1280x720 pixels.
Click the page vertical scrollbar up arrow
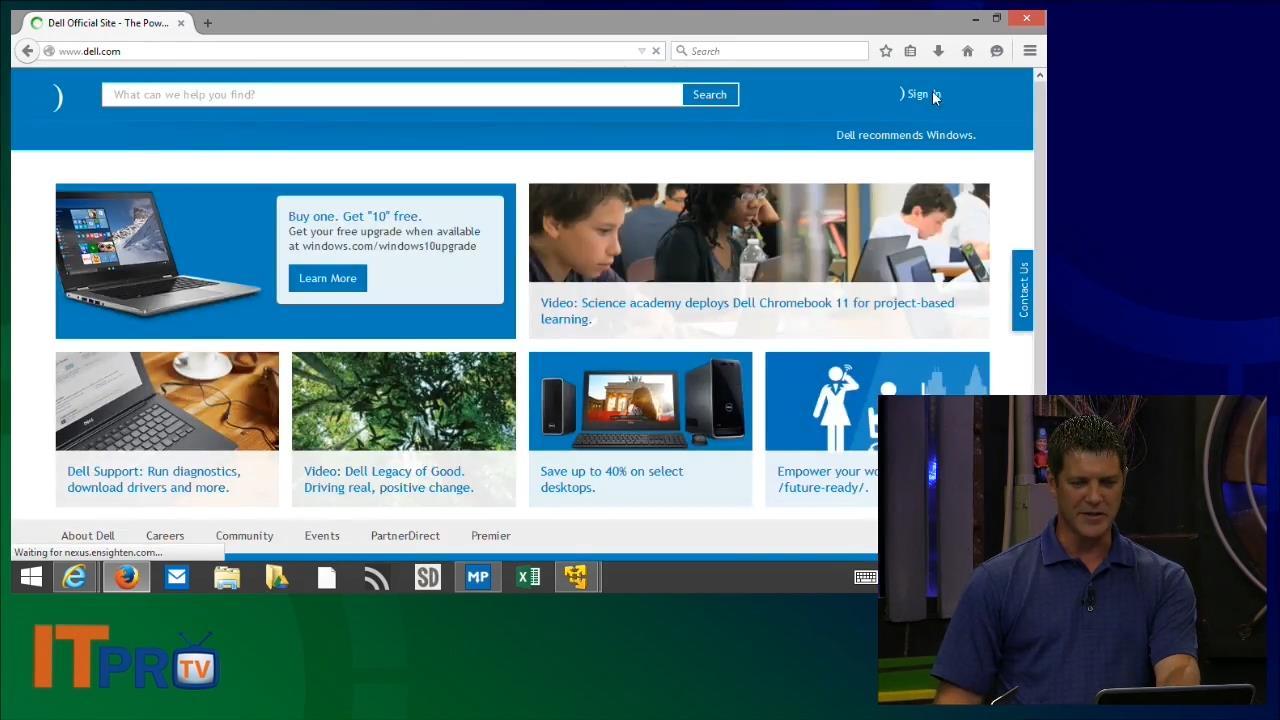(1040, 75)
